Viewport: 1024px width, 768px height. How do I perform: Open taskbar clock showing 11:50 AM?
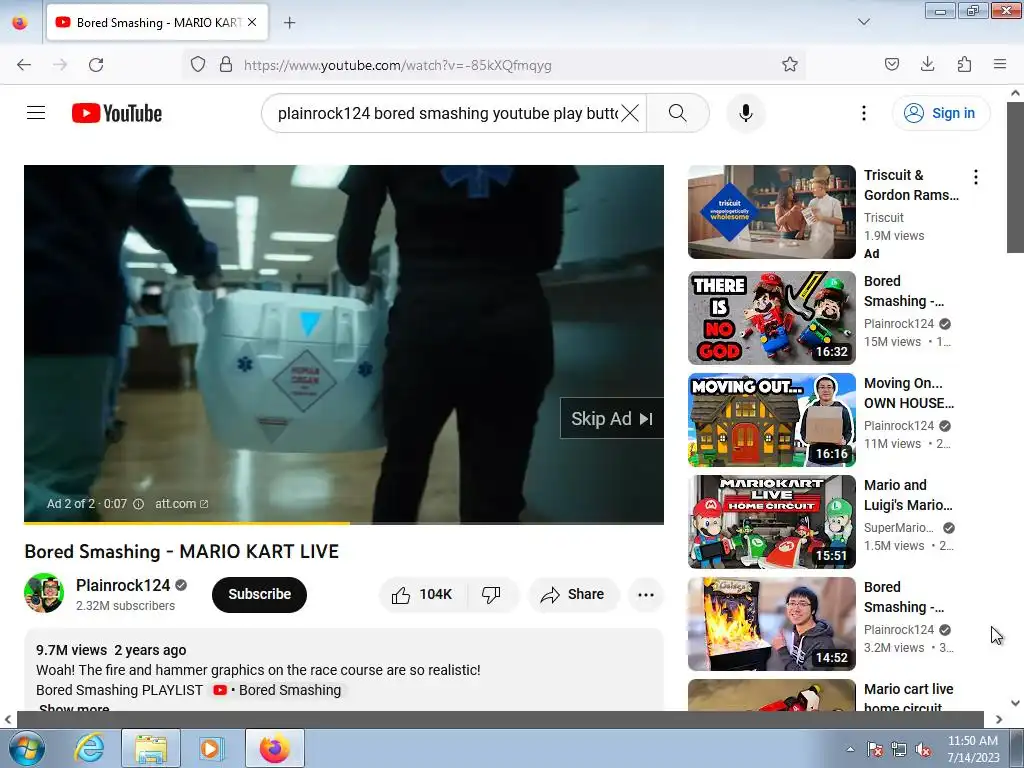point(973,749)
